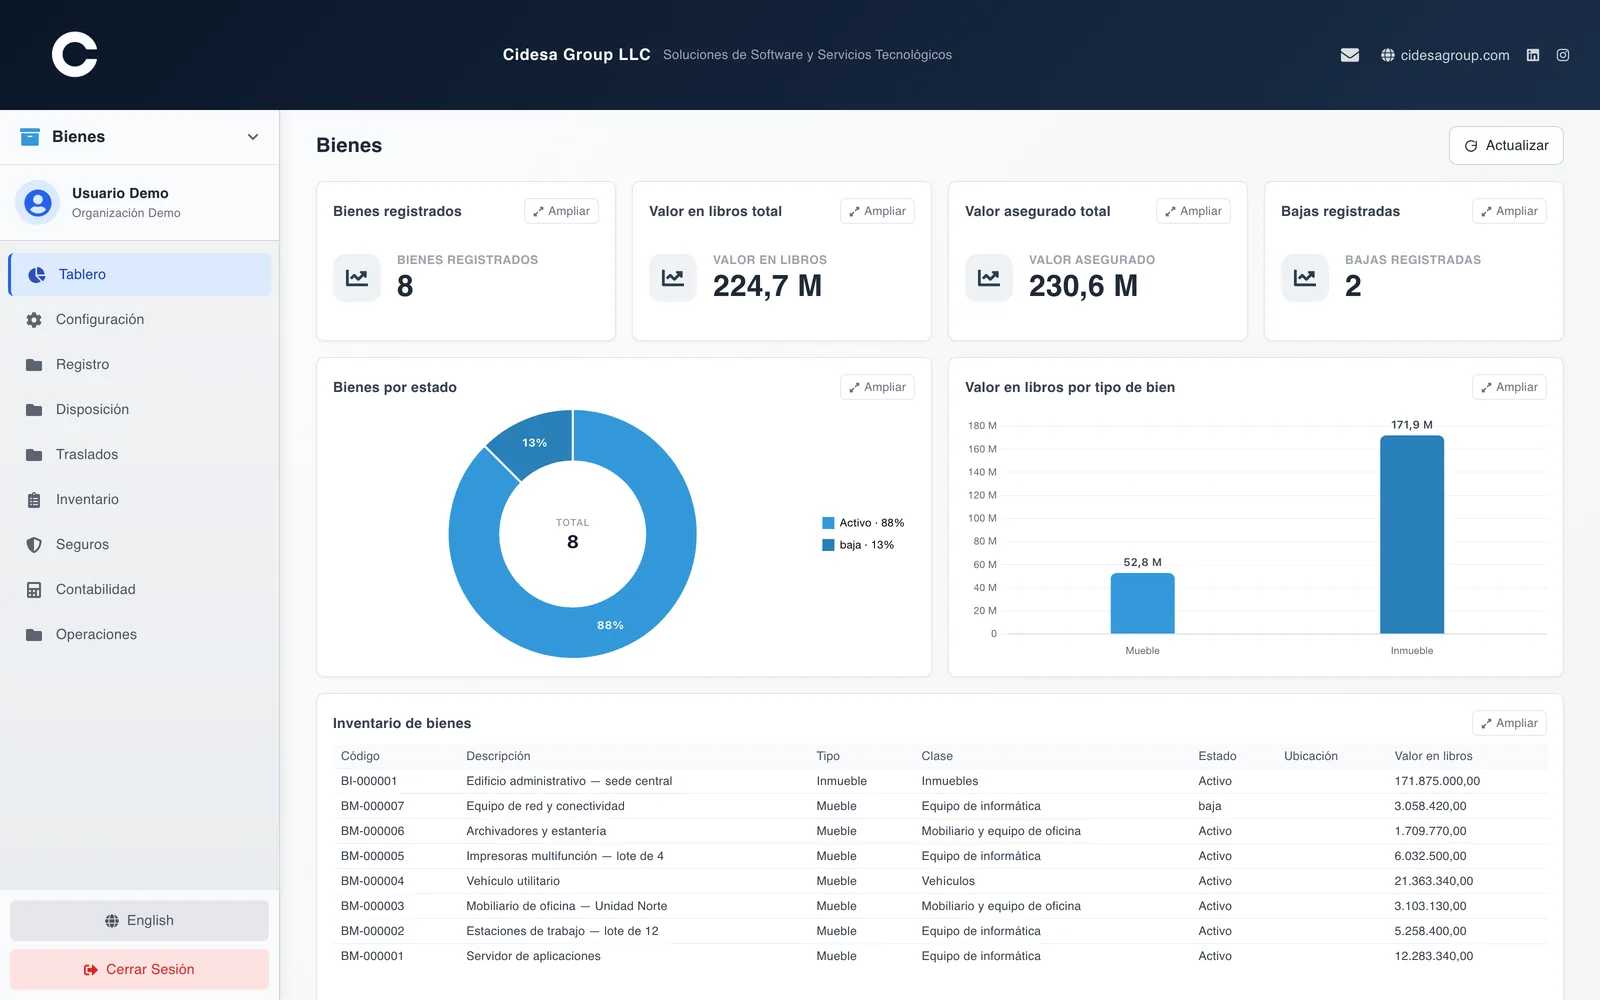The height and width of the screenshot is (1000, 1600).
Task: Click the Inmueble bar in the chart
Action: coord(1412,535)
